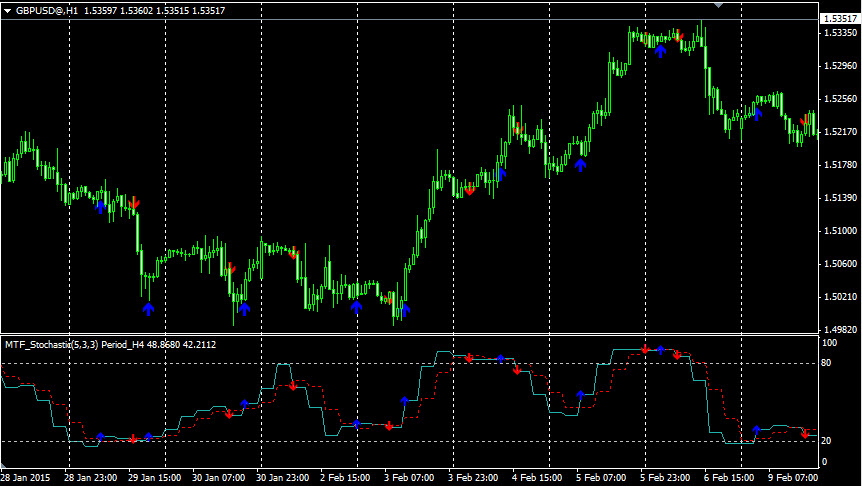
Task: Click the 5 Feb 23:00 time label
Action: (665, 477)
